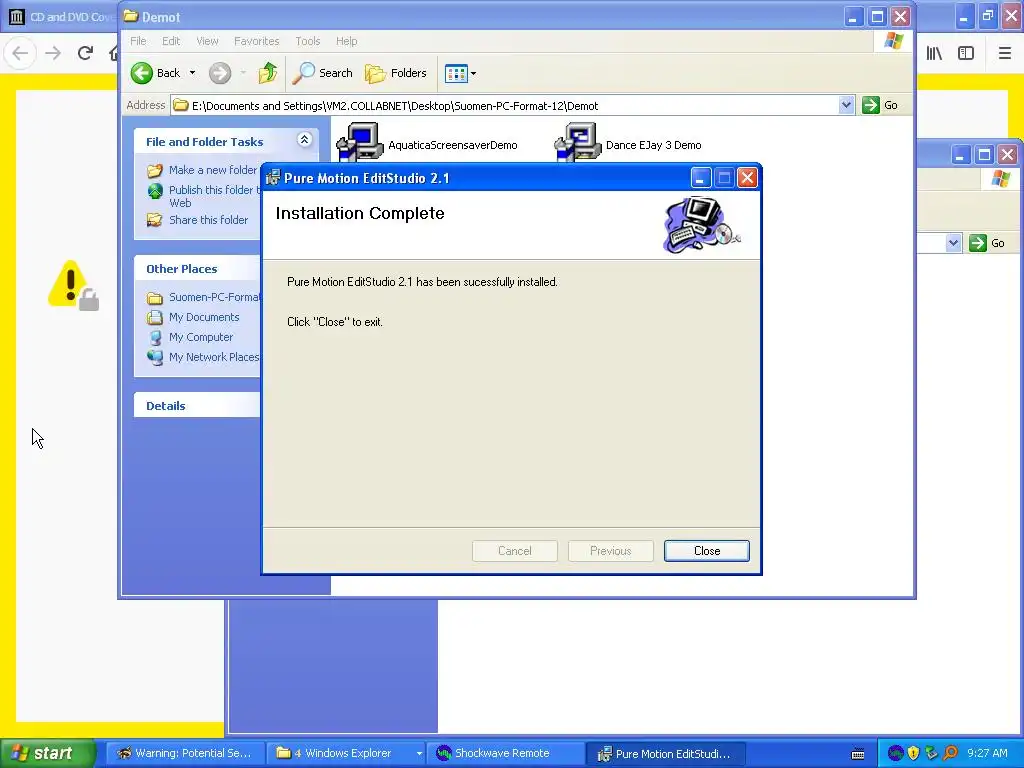1024x768 pixels.
Task: Click the Start button
Action: [x=47, y=753]
